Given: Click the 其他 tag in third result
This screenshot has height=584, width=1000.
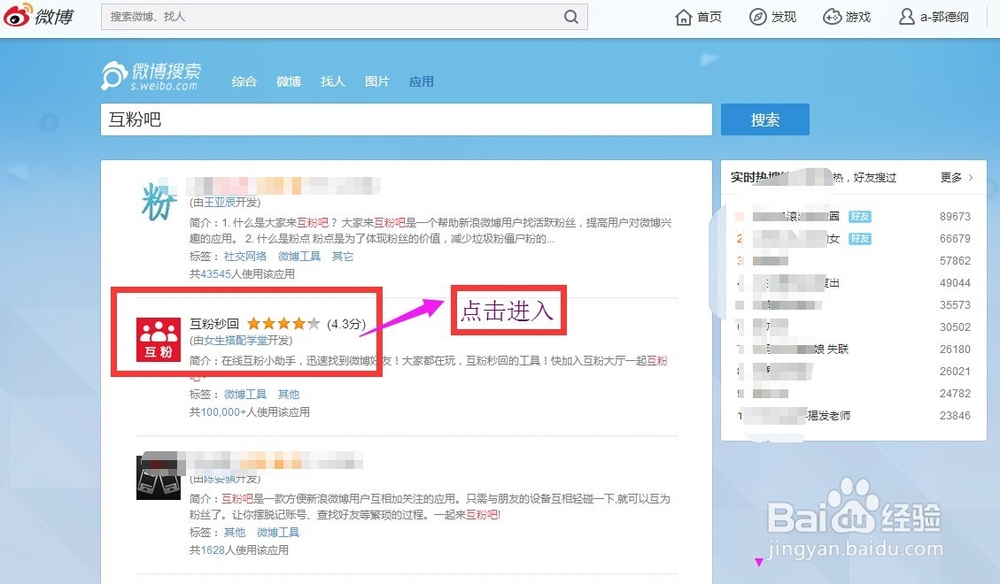Looking at the screenshot, I should (234, 532).
